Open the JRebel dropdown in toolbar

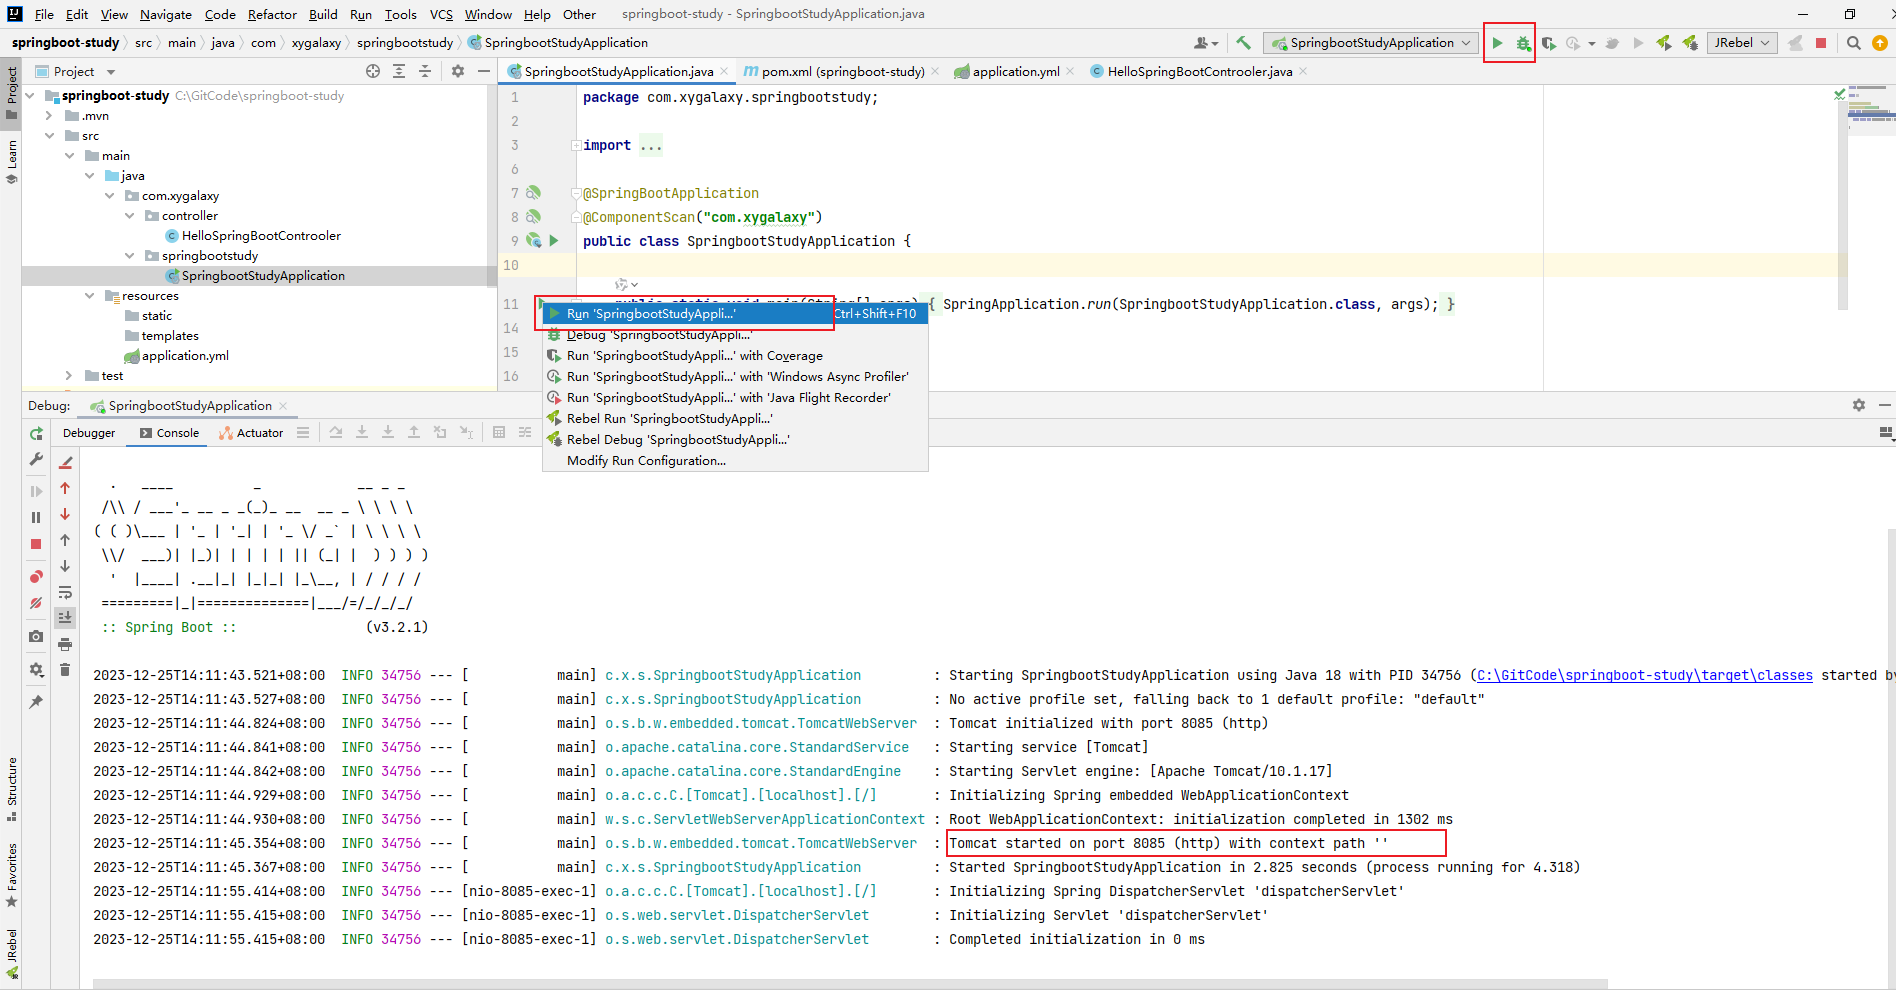click(1741, 43)
